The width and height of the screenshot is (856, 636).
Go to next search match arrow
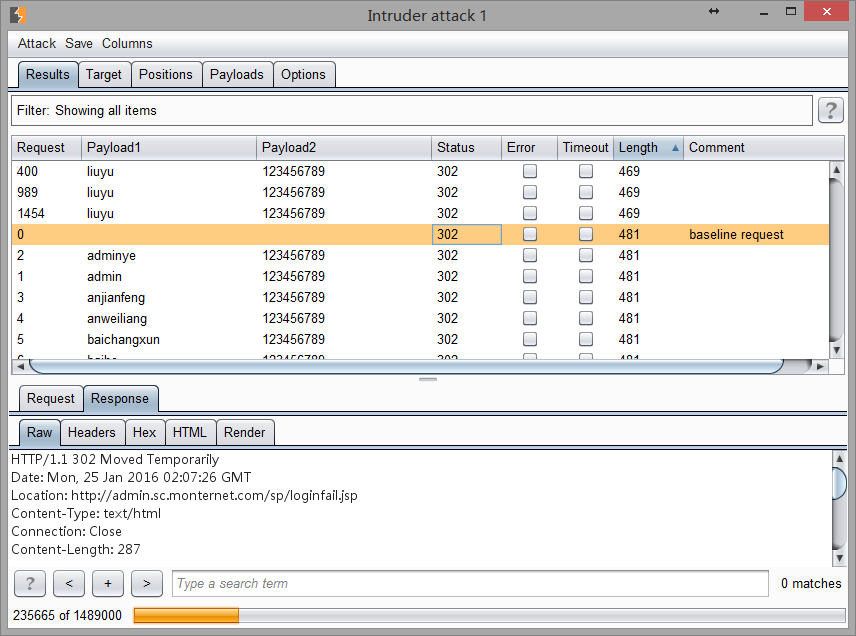[146, 583]
